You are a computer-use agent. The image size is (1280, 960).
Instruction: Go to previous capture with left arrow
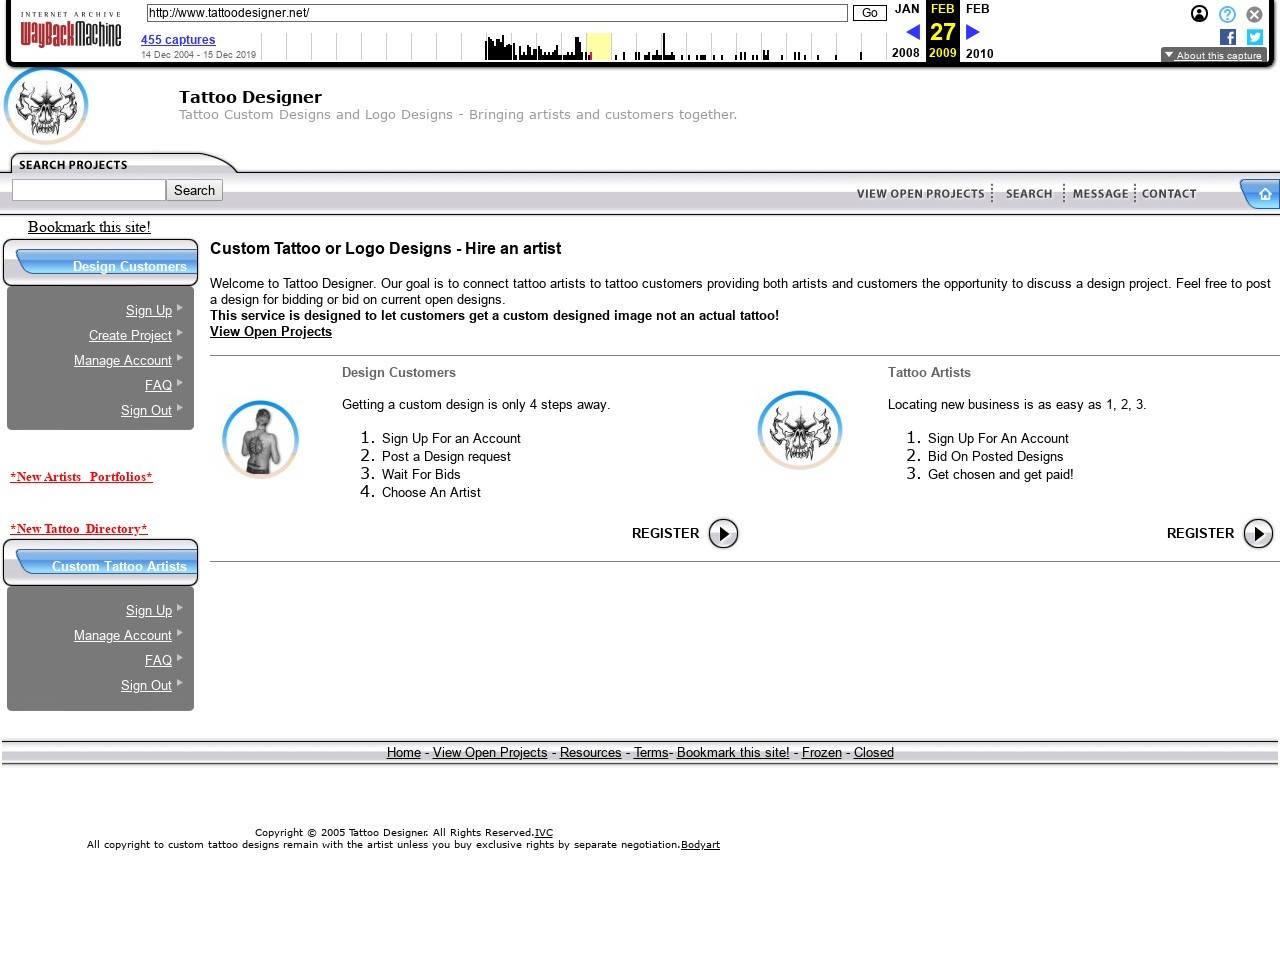click(x=912, y=32)
